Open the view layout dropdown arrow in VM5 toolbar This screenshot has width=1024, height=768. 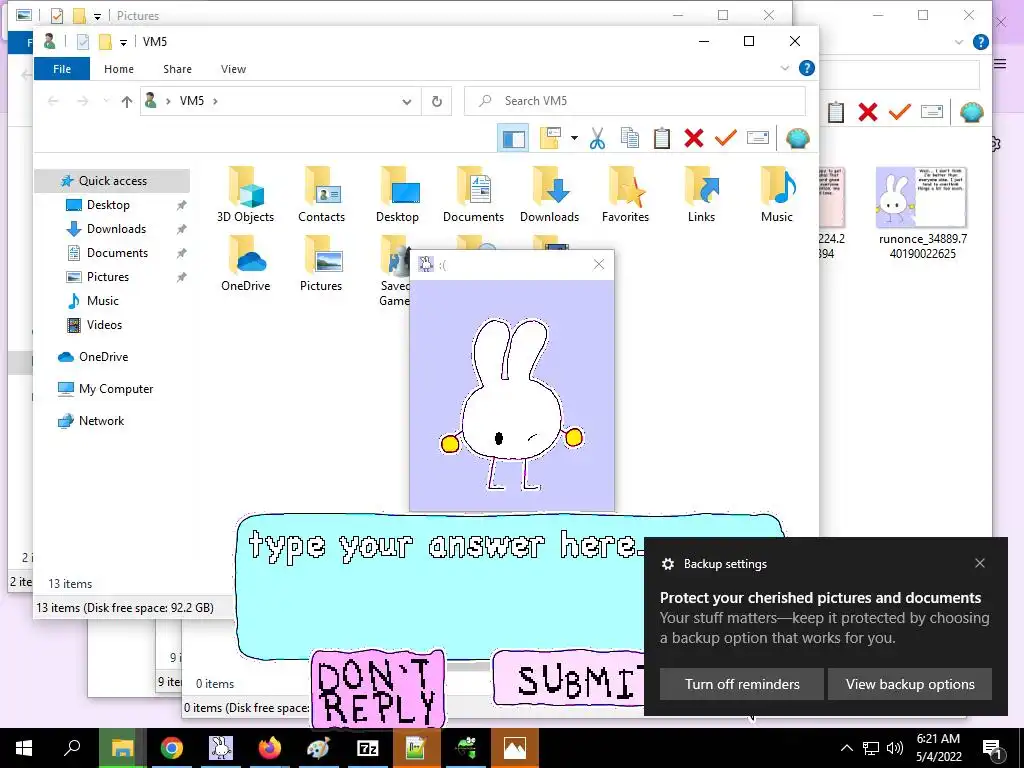574,138
